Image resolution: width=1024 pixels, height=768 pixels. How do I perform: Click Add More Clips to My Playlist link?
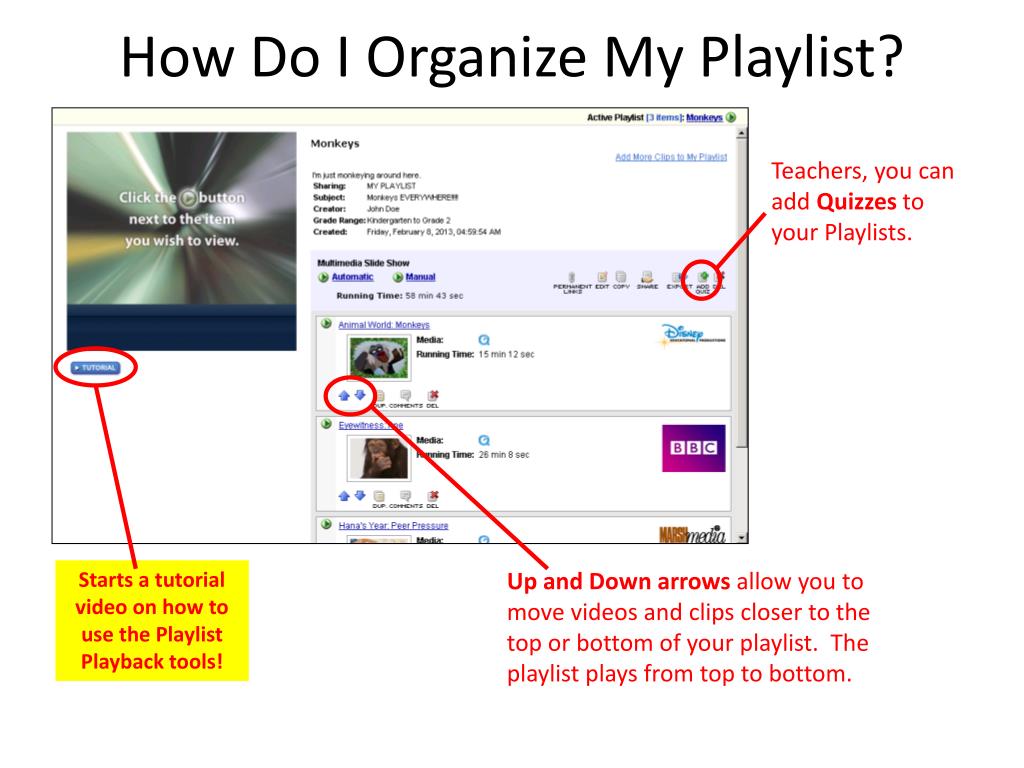pyautogui.click(x=671, y=157)
